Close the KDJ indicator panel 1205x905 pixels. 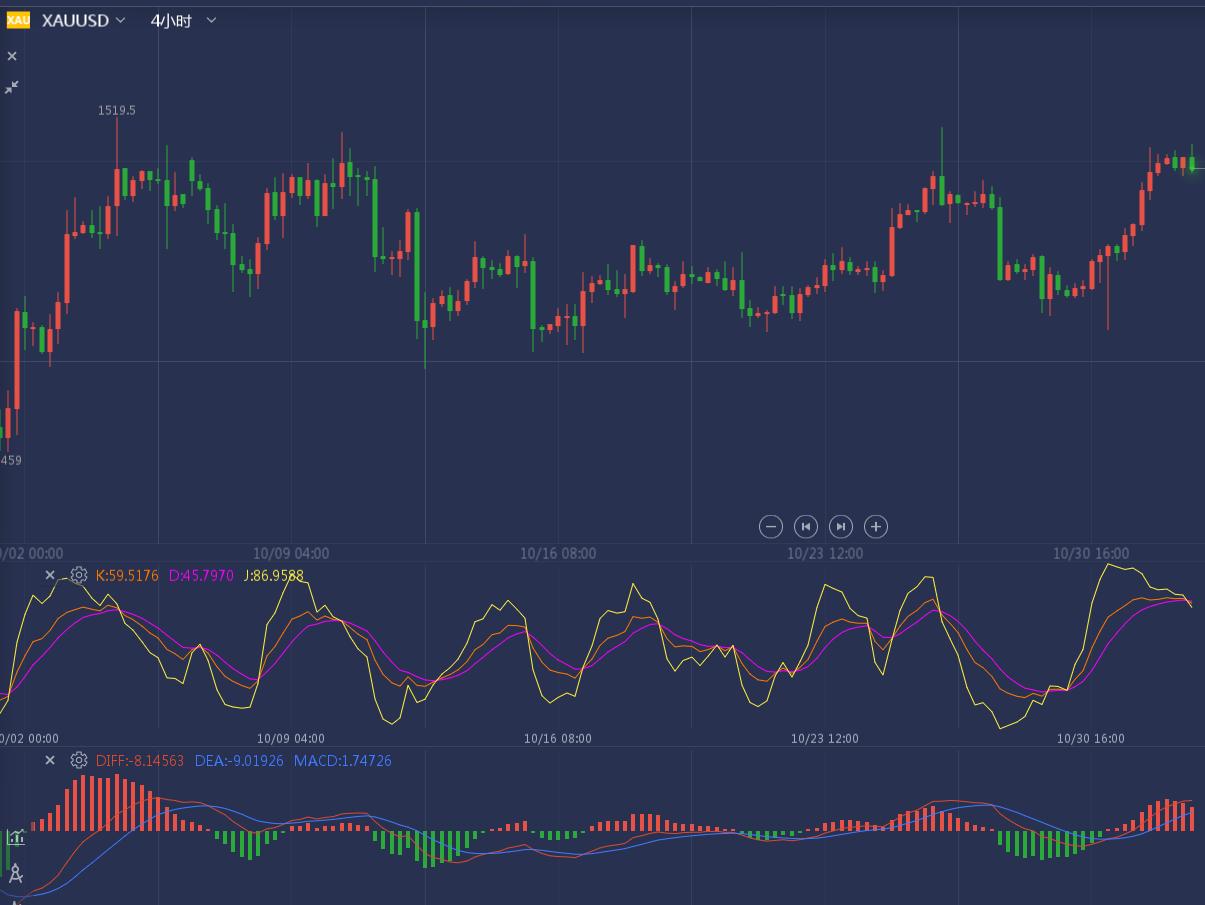click(50, 575)
